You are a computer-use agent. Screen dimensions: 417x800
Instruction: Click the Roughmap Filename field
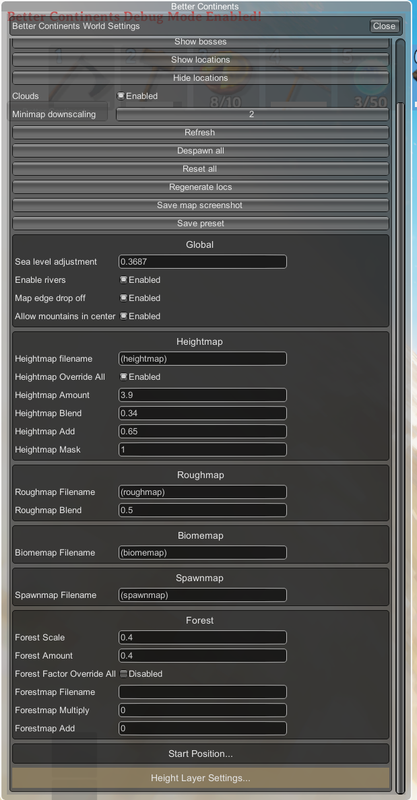(x=202, y=492)
